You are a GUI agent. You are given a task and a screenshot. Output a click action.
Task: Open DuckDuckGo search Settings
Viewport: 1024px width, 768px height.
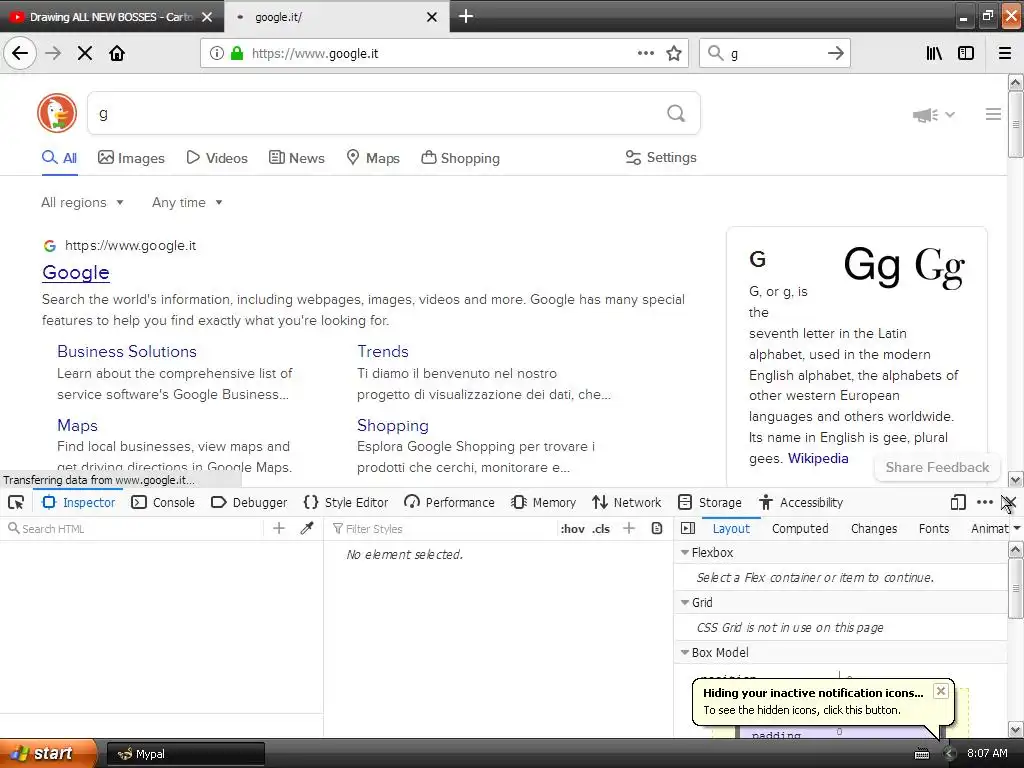661,157
